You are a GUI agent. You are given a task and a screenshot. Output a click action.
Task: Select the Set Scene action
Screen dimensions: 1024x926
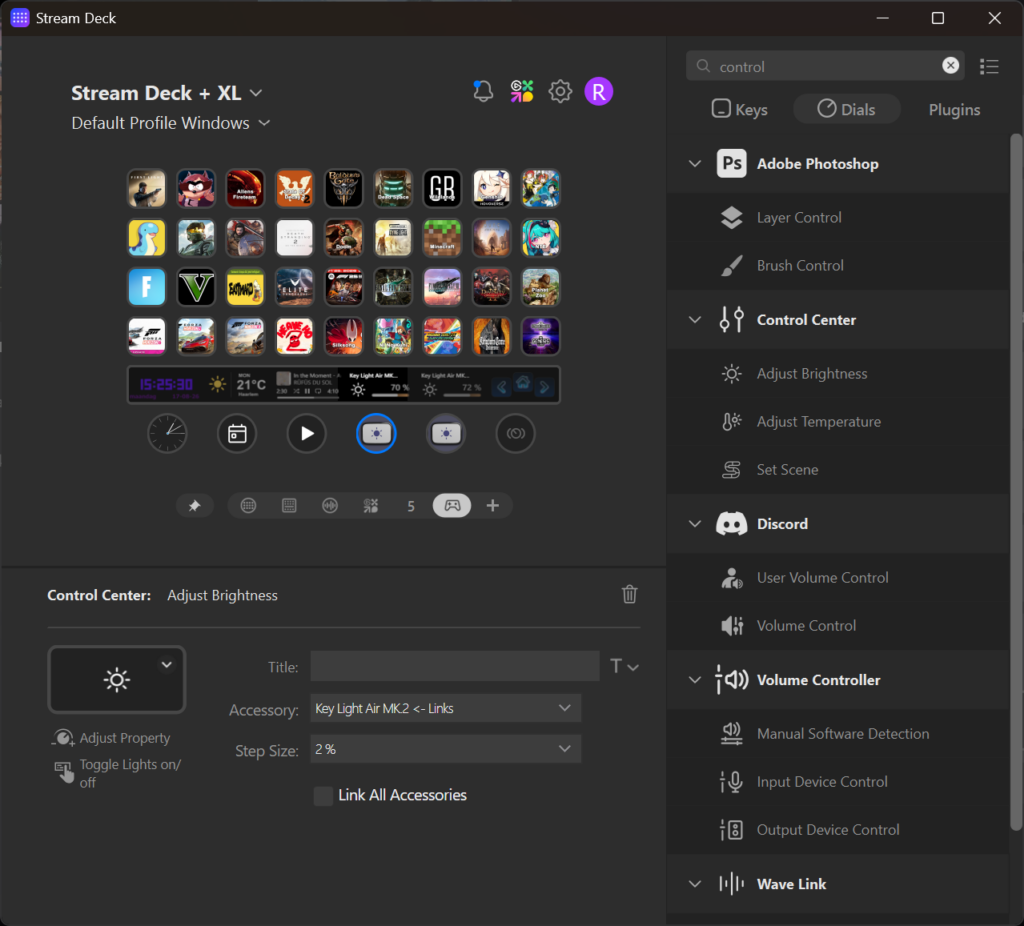[x=838, y=469]
